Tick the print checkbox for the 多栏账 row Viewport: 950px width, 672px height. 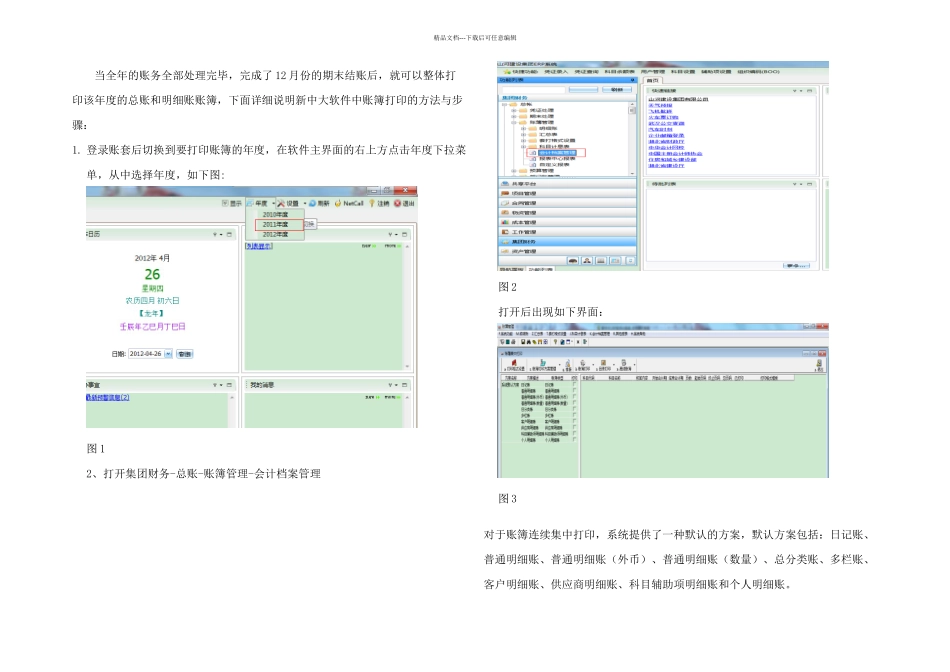point(574,415)
